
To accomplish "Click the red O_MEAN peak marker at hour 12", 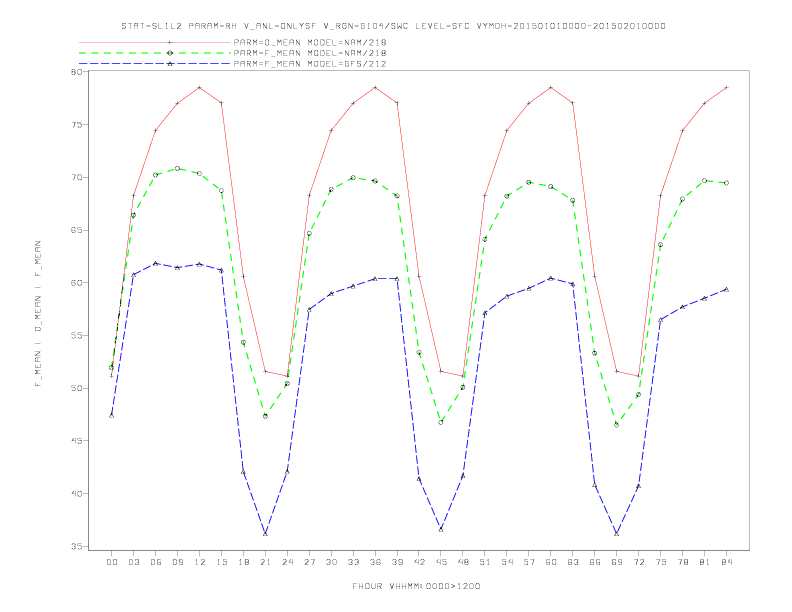I will click(x=200, y=87).
